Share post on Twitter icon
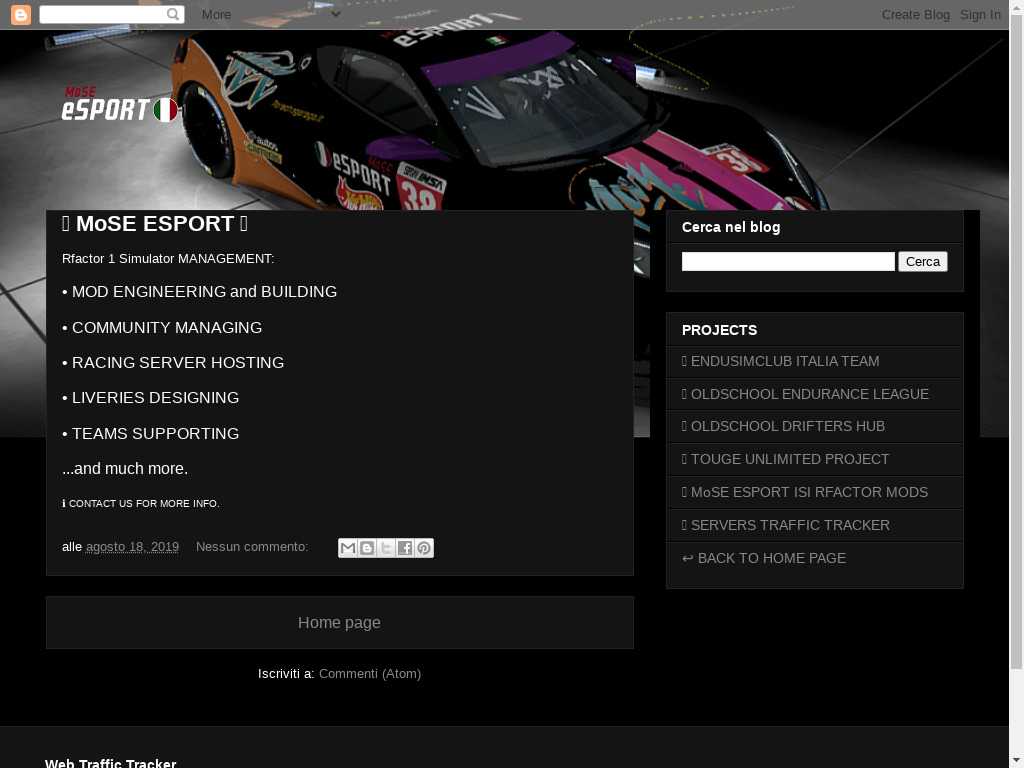Screen dimensions: 1024x768 [x=386, y=548]
